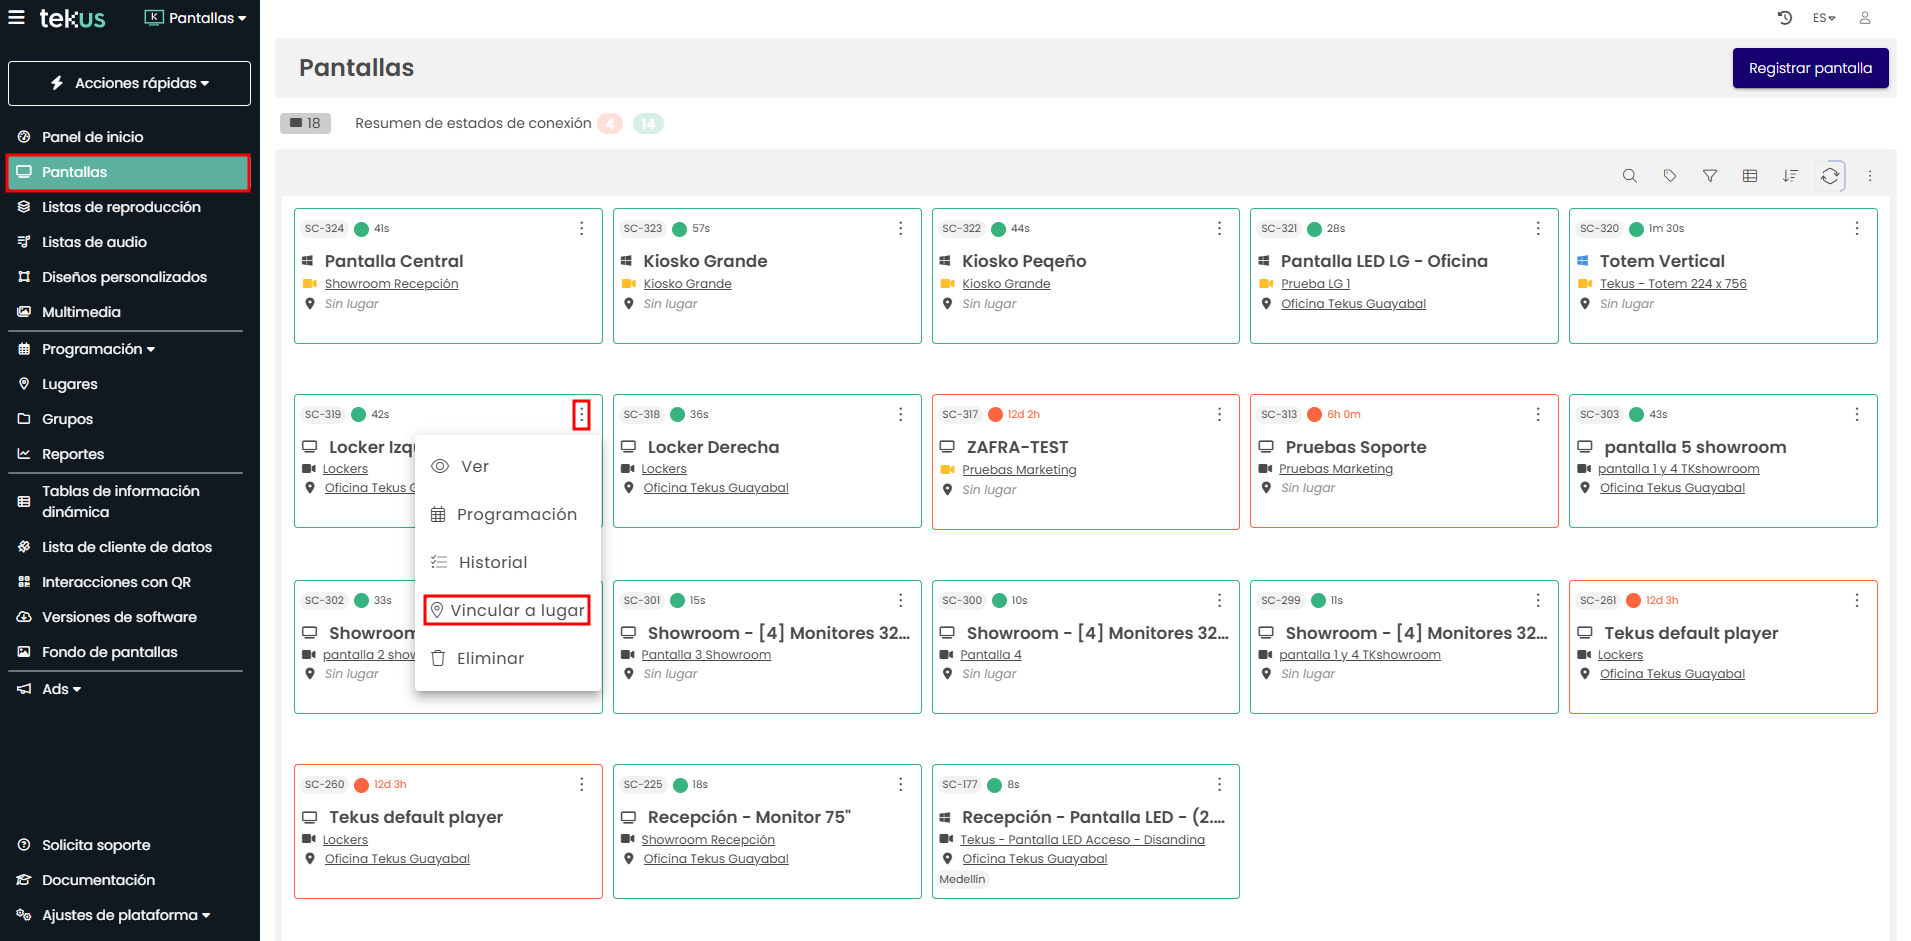Expand the Acciones rápidas dropdown
This screenshot has height=941, width=1911.
130,83
